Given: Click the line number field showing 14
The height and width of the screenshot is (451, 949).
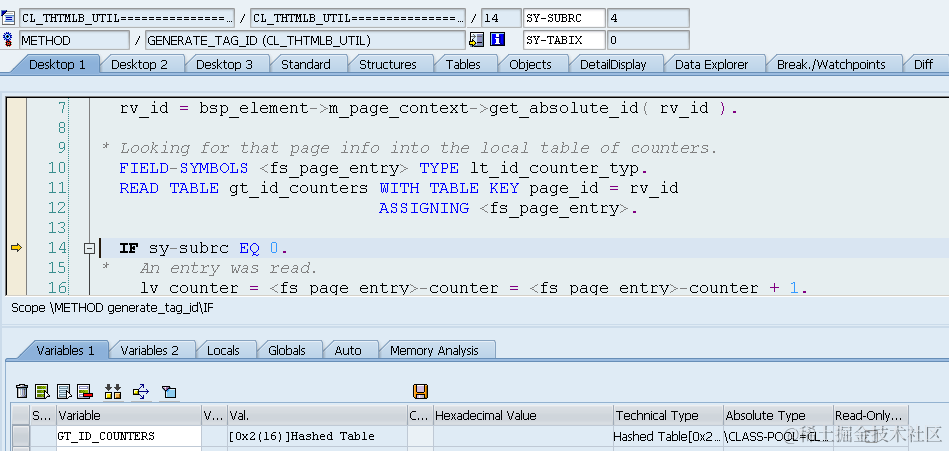Looking at the screenshot, I should (501, 18).
